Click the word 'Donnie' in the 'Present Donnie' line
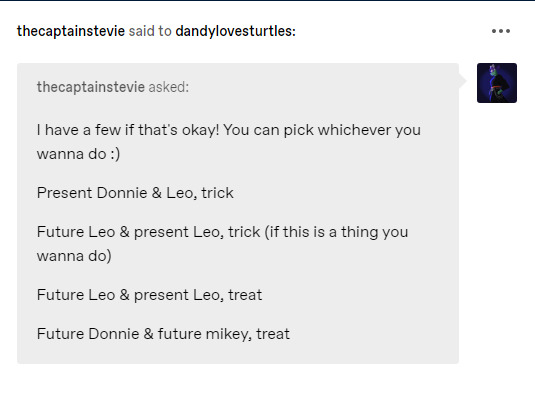 pyautogui.click(x=122, y=193)
